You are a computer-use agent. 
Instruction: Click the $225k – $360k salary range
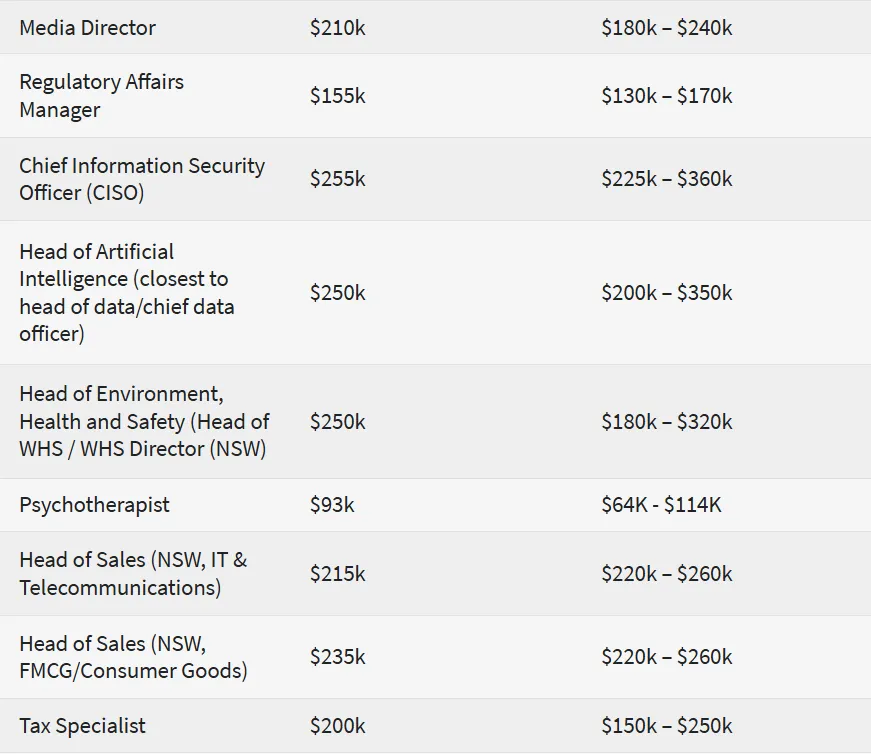click(x=666, y=179)
